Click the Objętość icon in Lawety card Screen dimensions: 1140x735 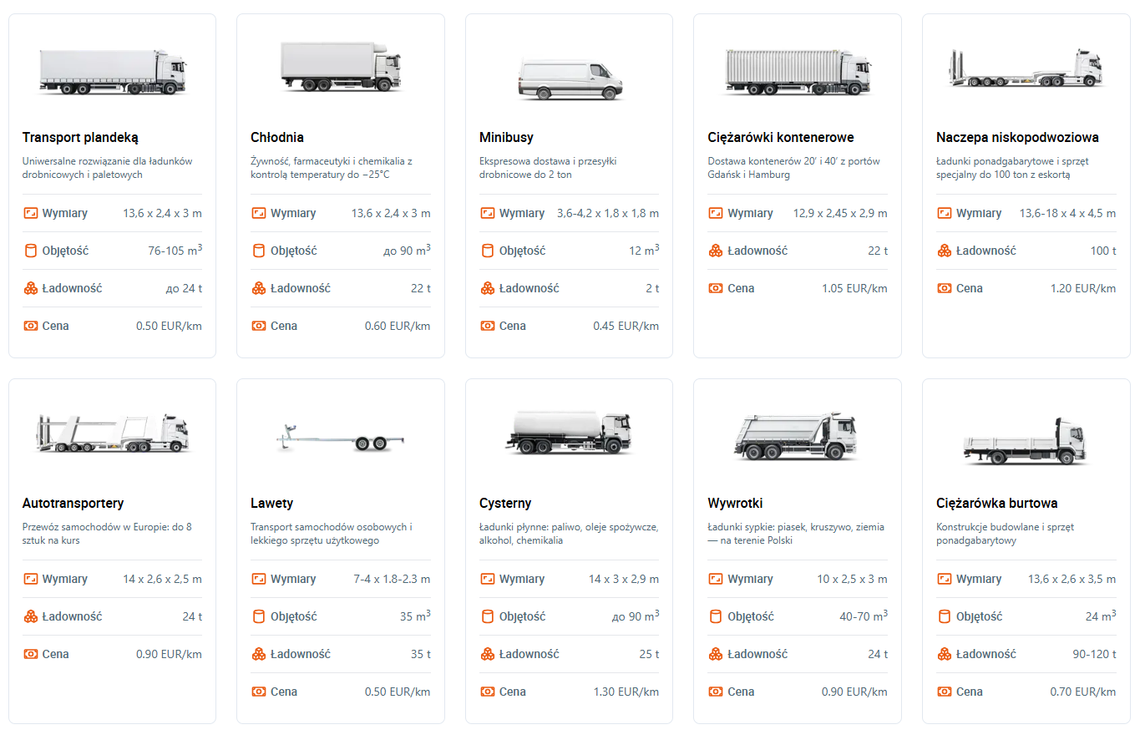(x=259, y=616)
